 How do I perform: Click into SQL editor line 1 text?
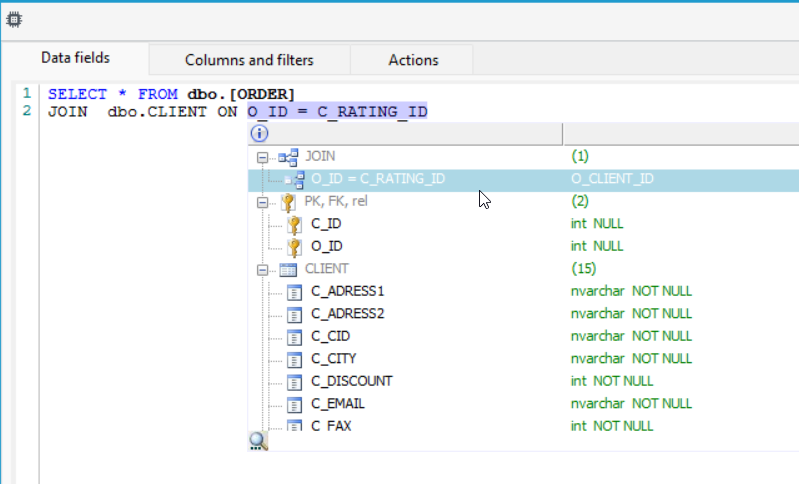tap(172, 94)
